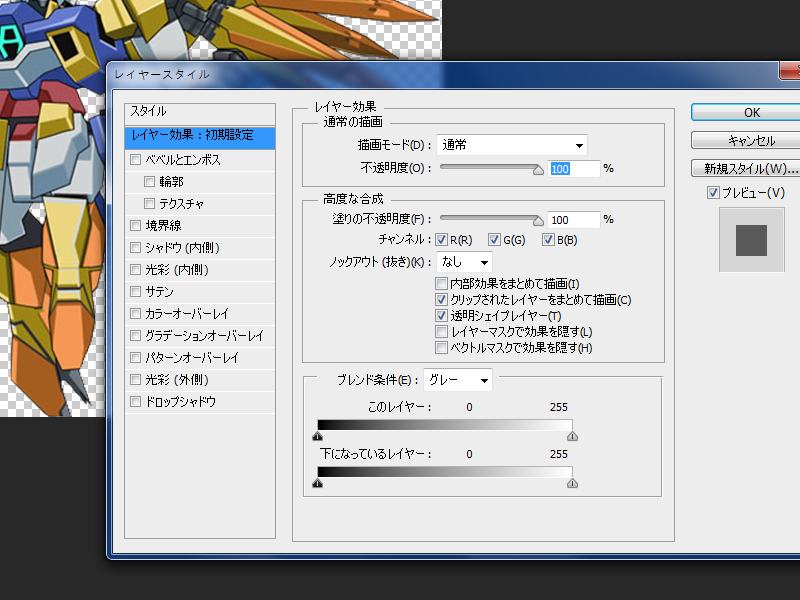
Task: Toggle the プレビュー checkbox
Action: [713, 192]
